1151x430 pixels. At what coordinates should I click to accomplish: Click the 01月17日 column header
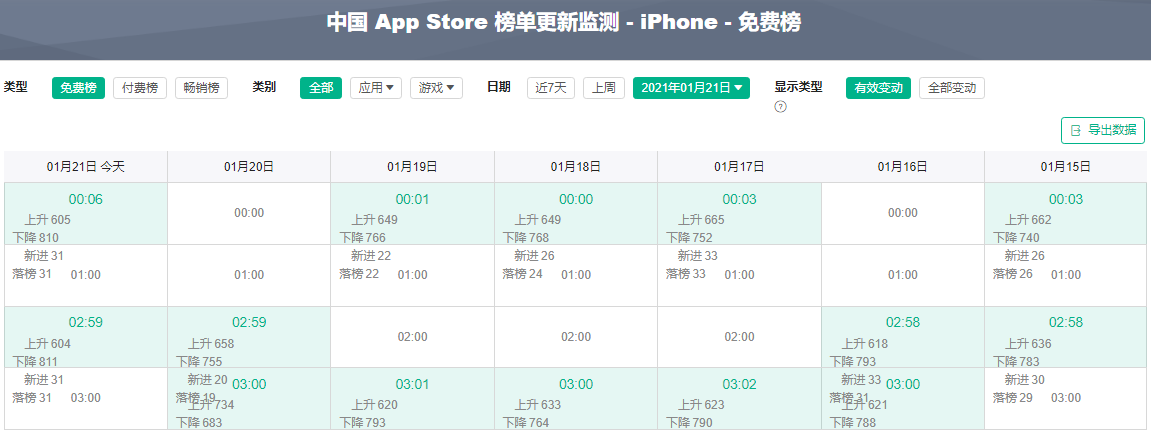click(739, 167)
